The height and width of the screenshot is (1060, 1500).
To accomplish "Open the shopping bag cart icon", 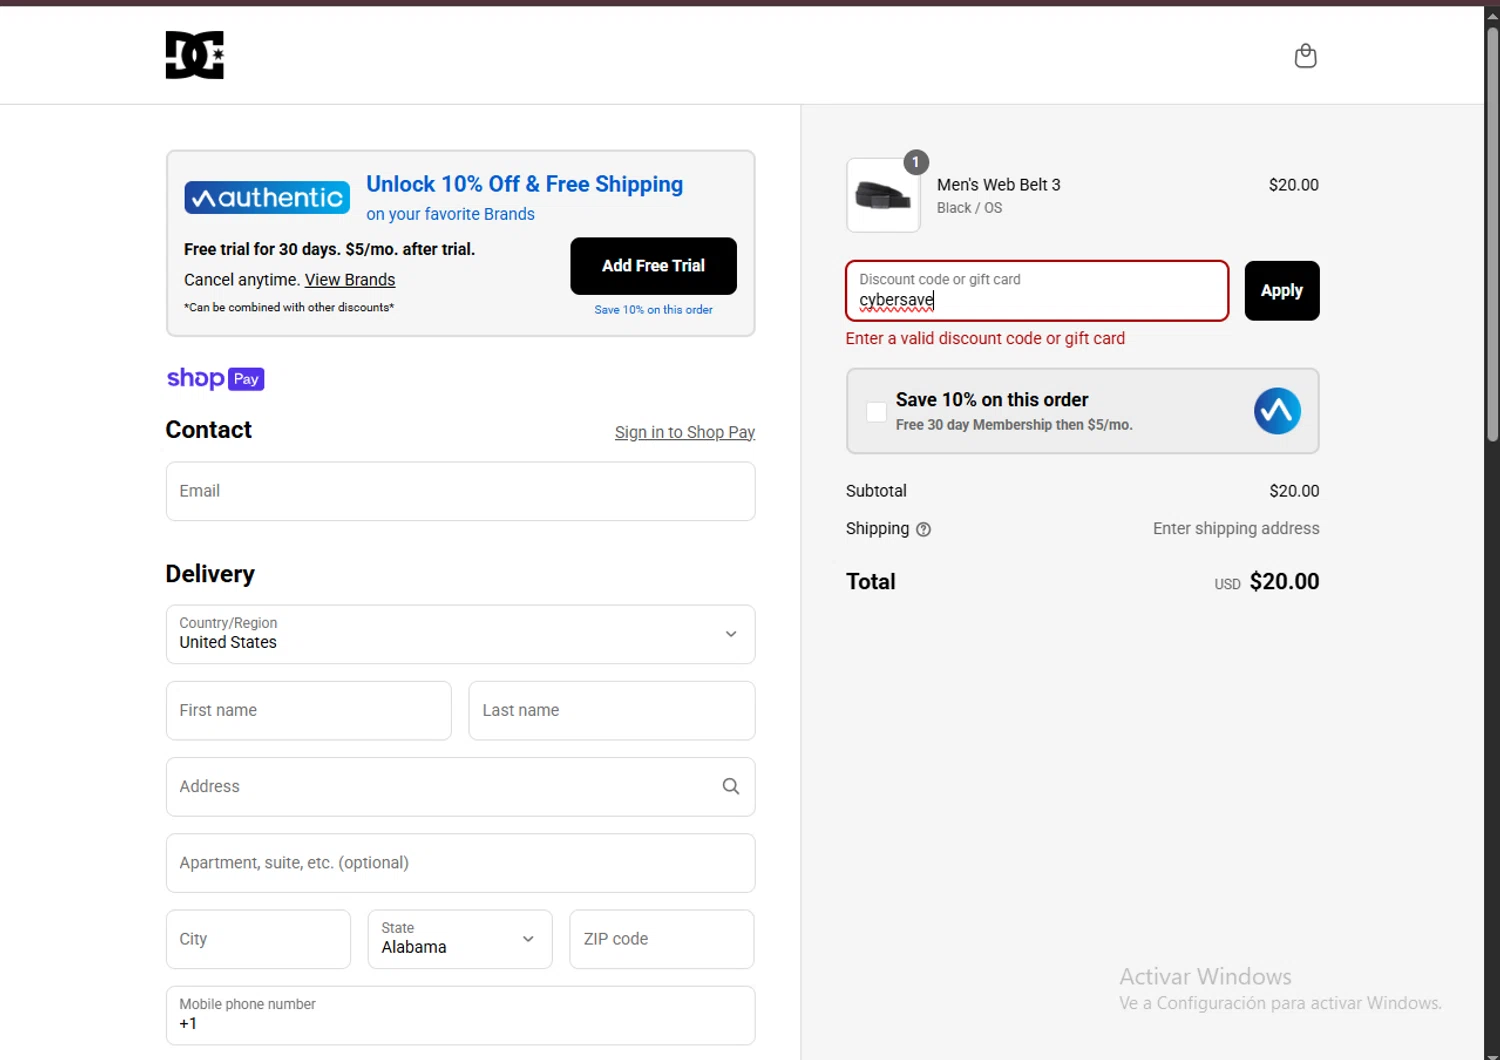I will (1305, 56).
